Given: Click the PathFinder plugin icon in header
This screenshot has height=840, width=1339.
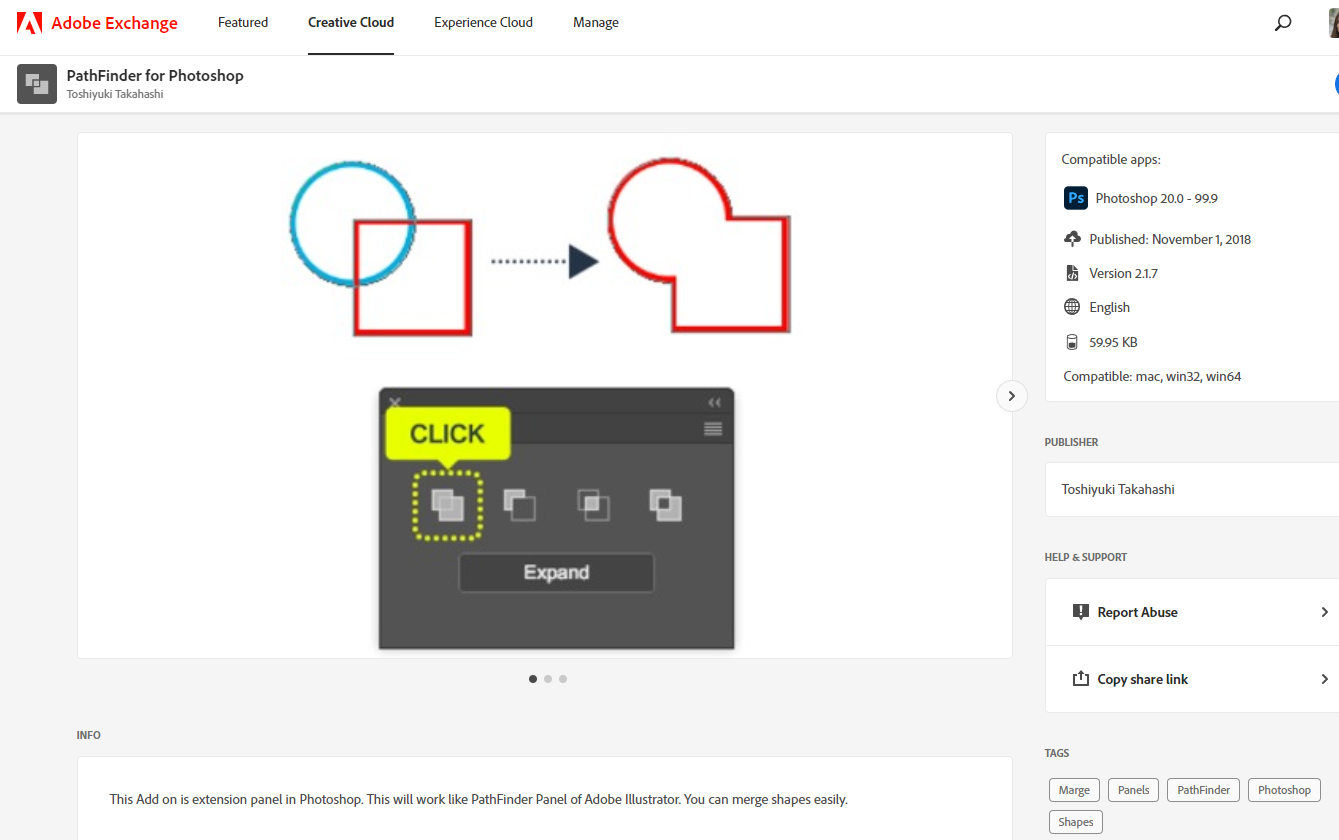Looking at the screenshot, I should point(37,84).
